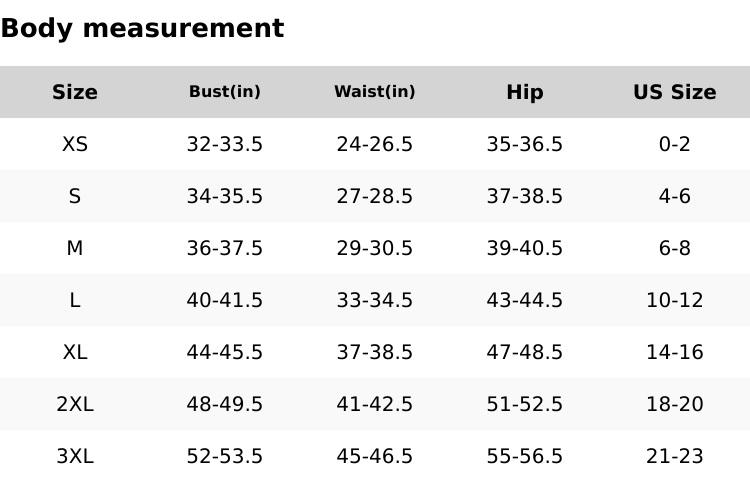Select the S size row label
Viewport: 750px width, 482px height.
pos(75,196)
